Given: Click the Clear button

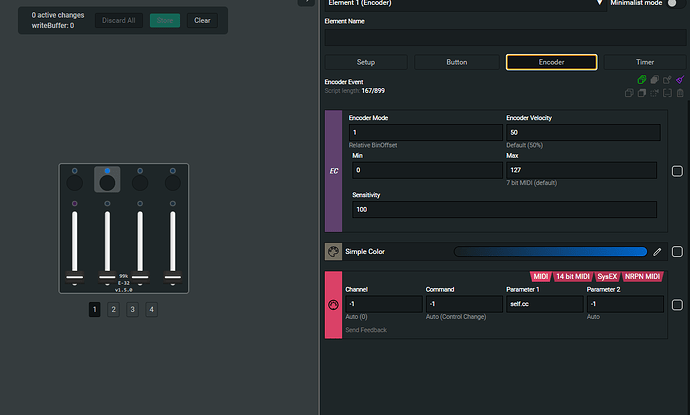Looking at the screenshot, I should click(x=201, y=20).
